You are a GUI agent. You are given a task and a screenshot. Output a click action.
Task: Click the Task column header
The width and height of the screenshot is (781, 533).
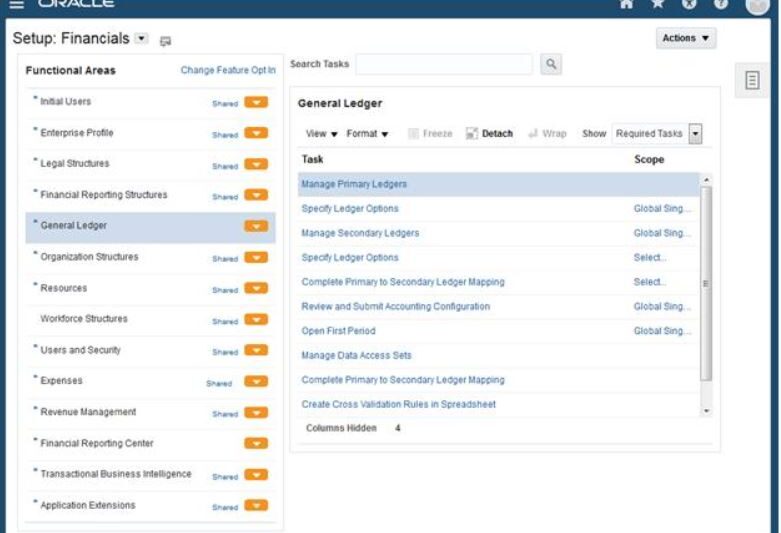[312, 159]
